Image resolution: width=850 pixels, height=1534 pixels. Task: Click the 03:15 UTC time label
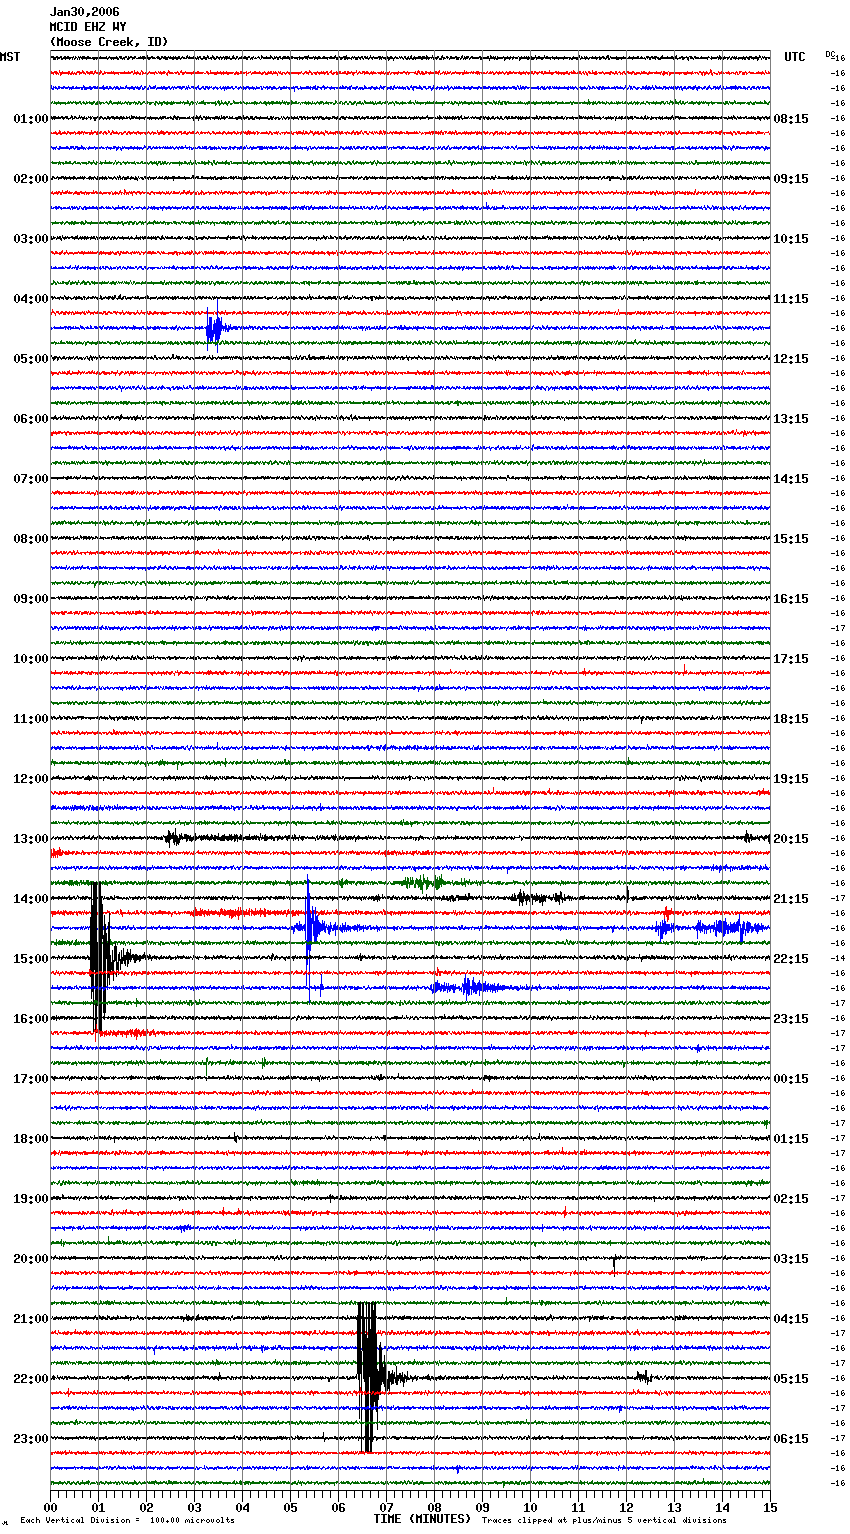(791, 1259)
